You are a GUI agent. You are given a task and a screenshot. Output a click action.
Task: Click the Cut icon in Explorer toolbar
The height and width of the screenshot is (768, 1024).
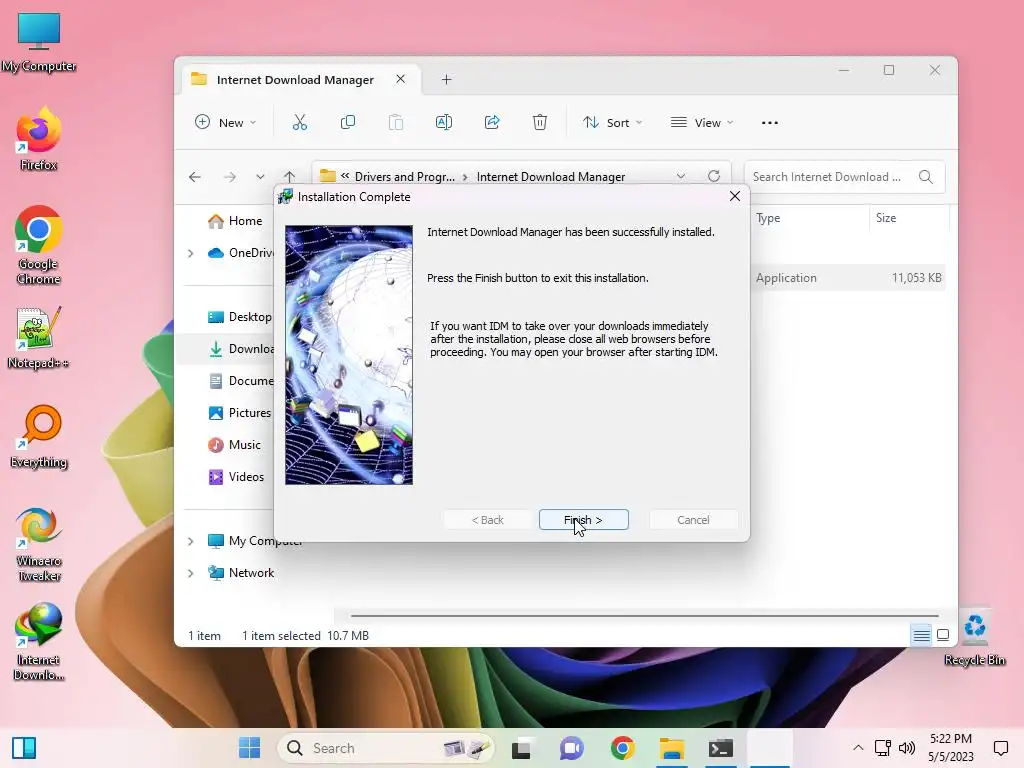(300, 122)
